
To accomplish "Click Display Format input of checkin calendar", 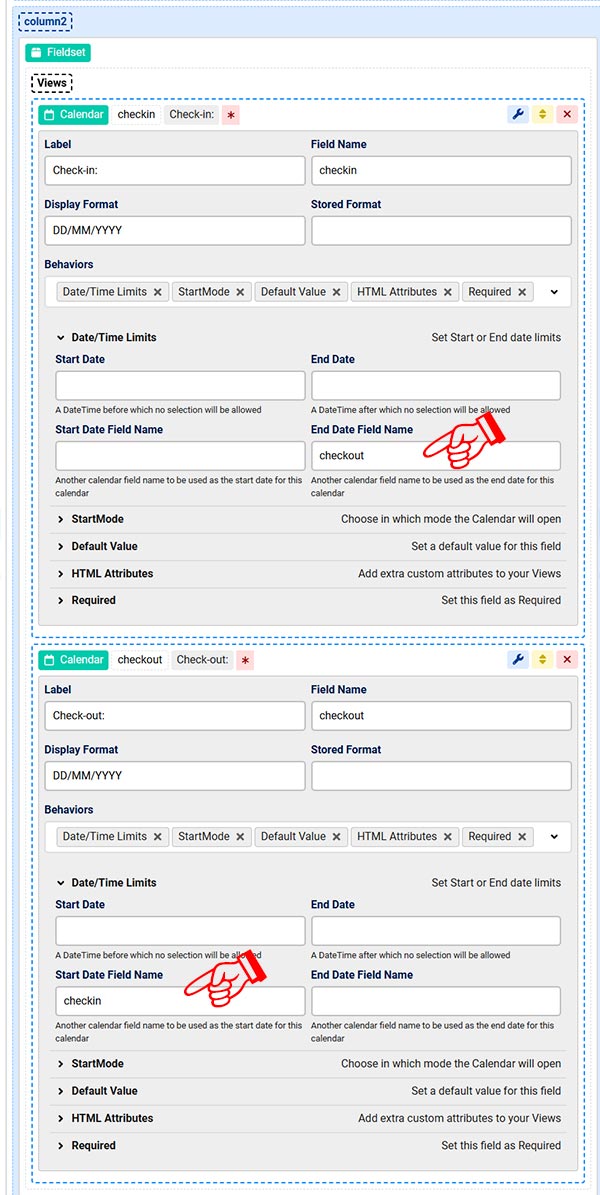I will point(175,231).
